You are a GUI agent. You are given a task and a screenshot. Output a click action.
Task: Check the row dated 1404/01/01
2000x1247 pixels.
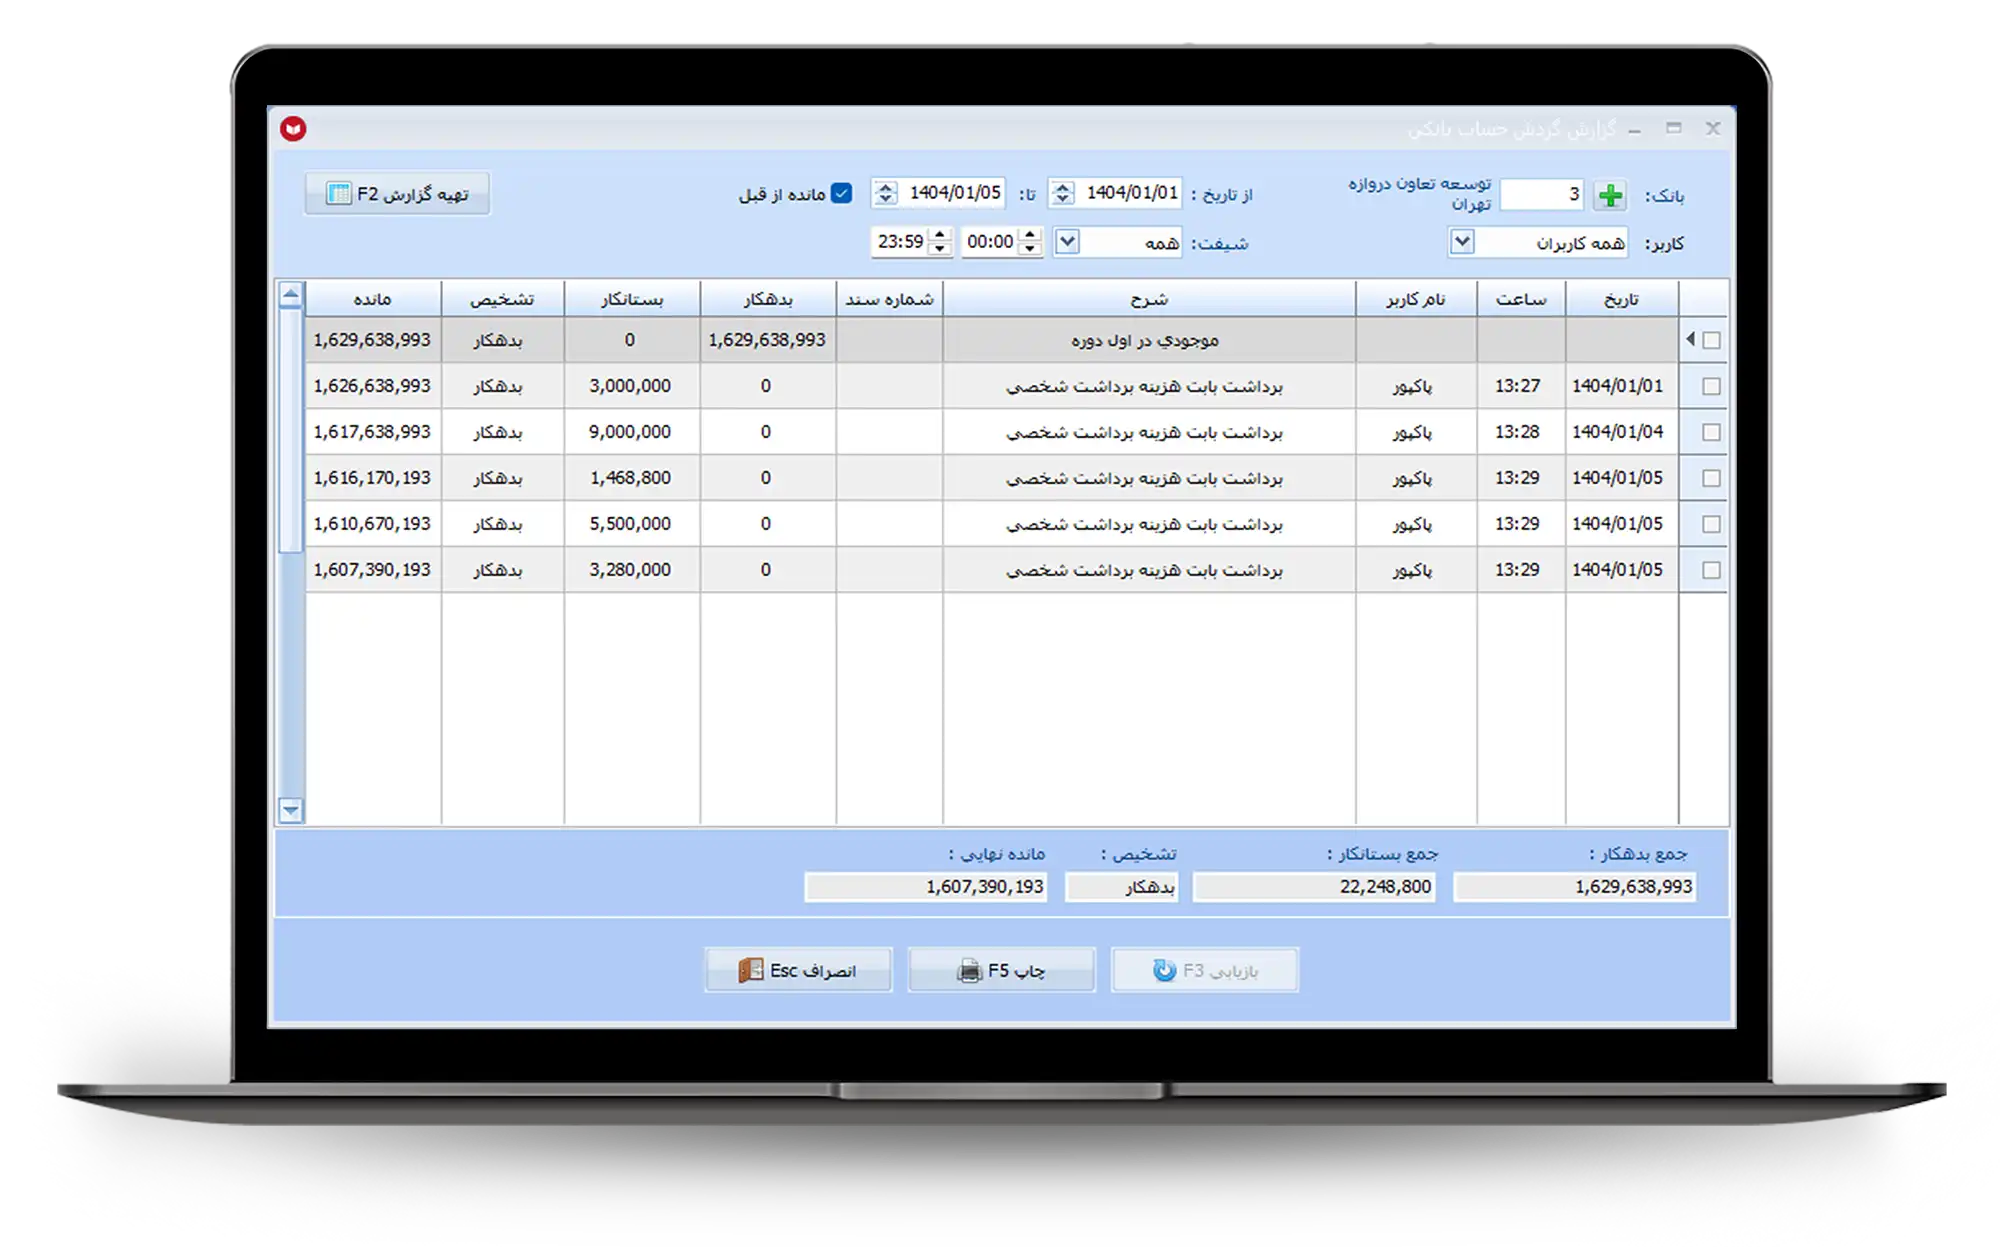1711,386
